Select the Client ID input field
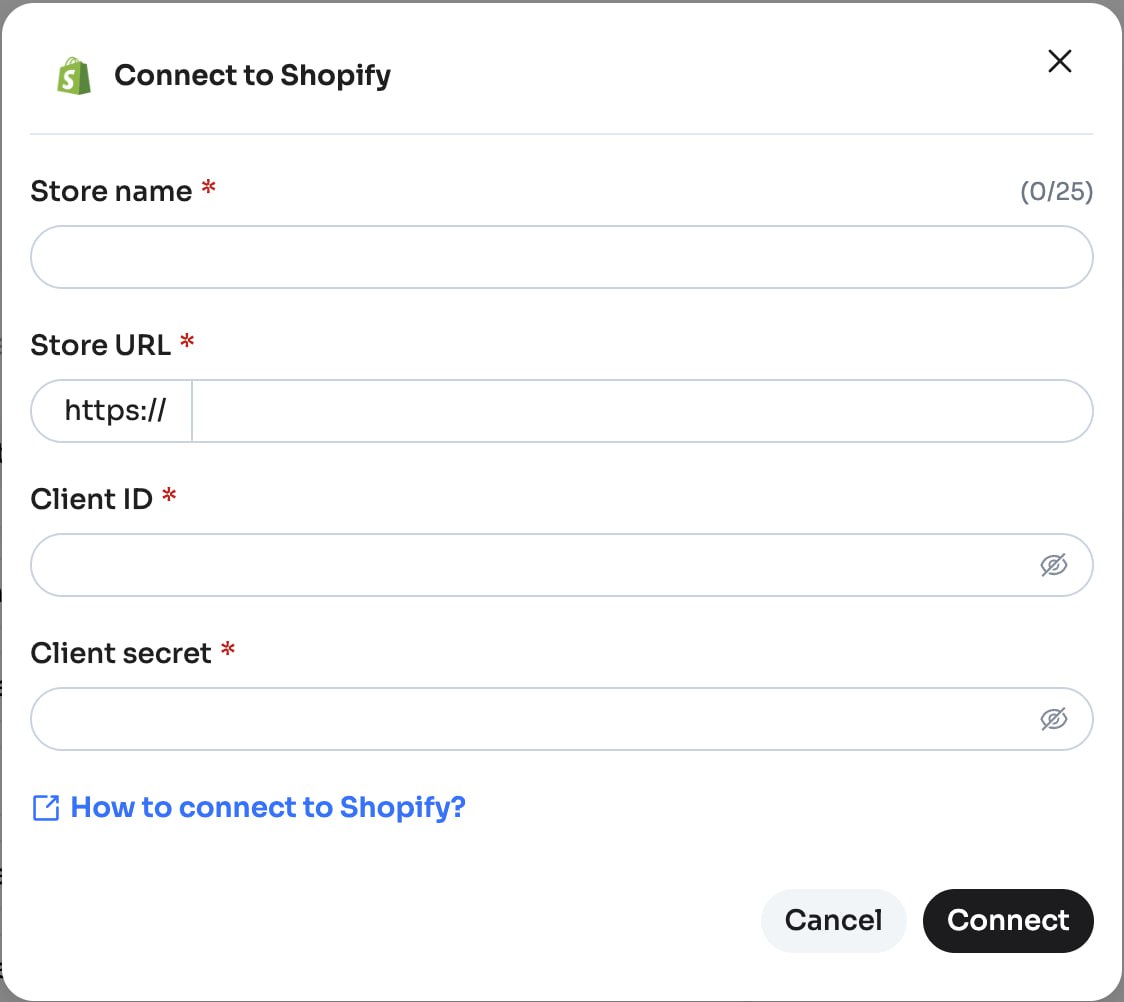 point(530,565)
